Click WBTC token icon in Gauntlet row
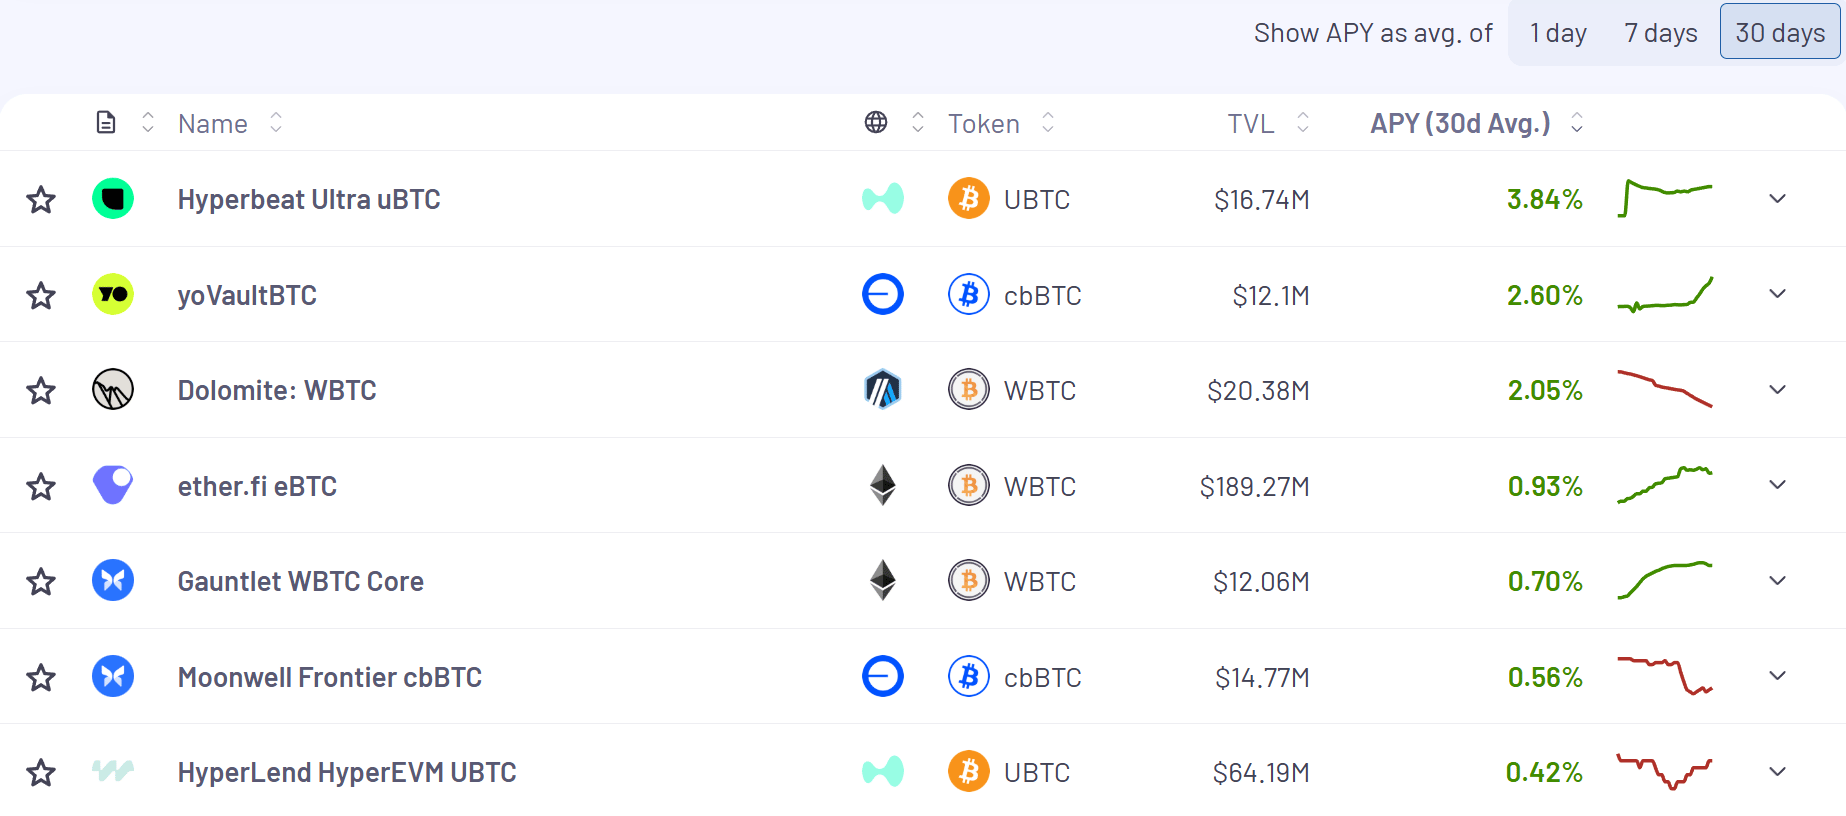This screenshot has height=816, width=1846. [x=969, y=580]
